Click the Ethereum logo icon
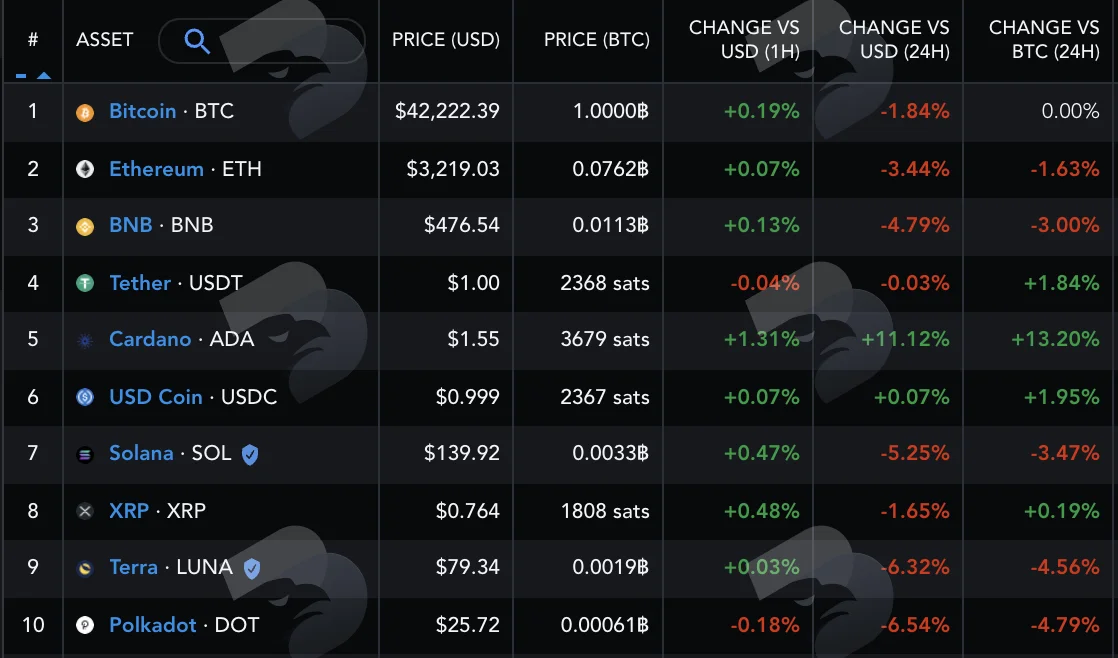Viewport: 1118px width, 658px height. pos(85,169)
